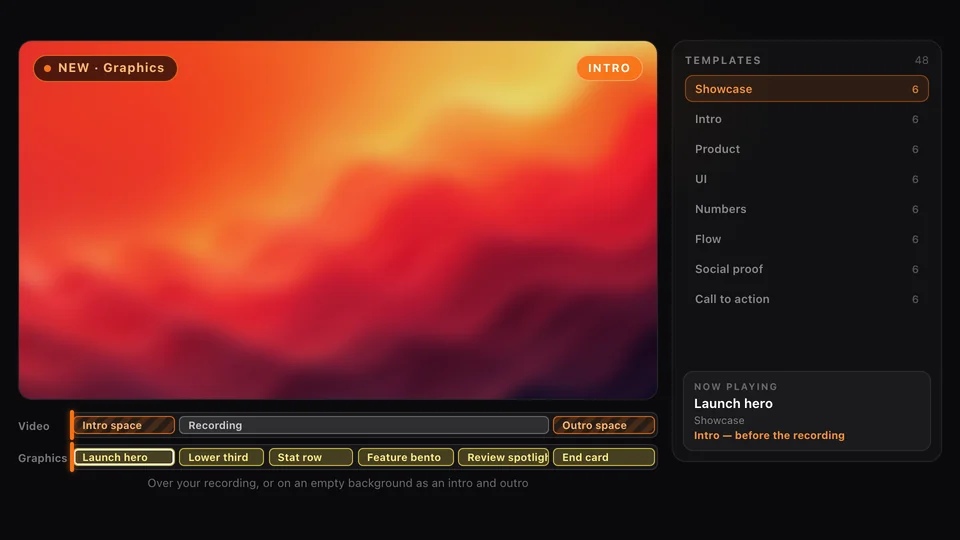The width and height of the screenshot is (960, 540).
Task: Select the Feature bento graphics clip
Action: click(405, 457)
